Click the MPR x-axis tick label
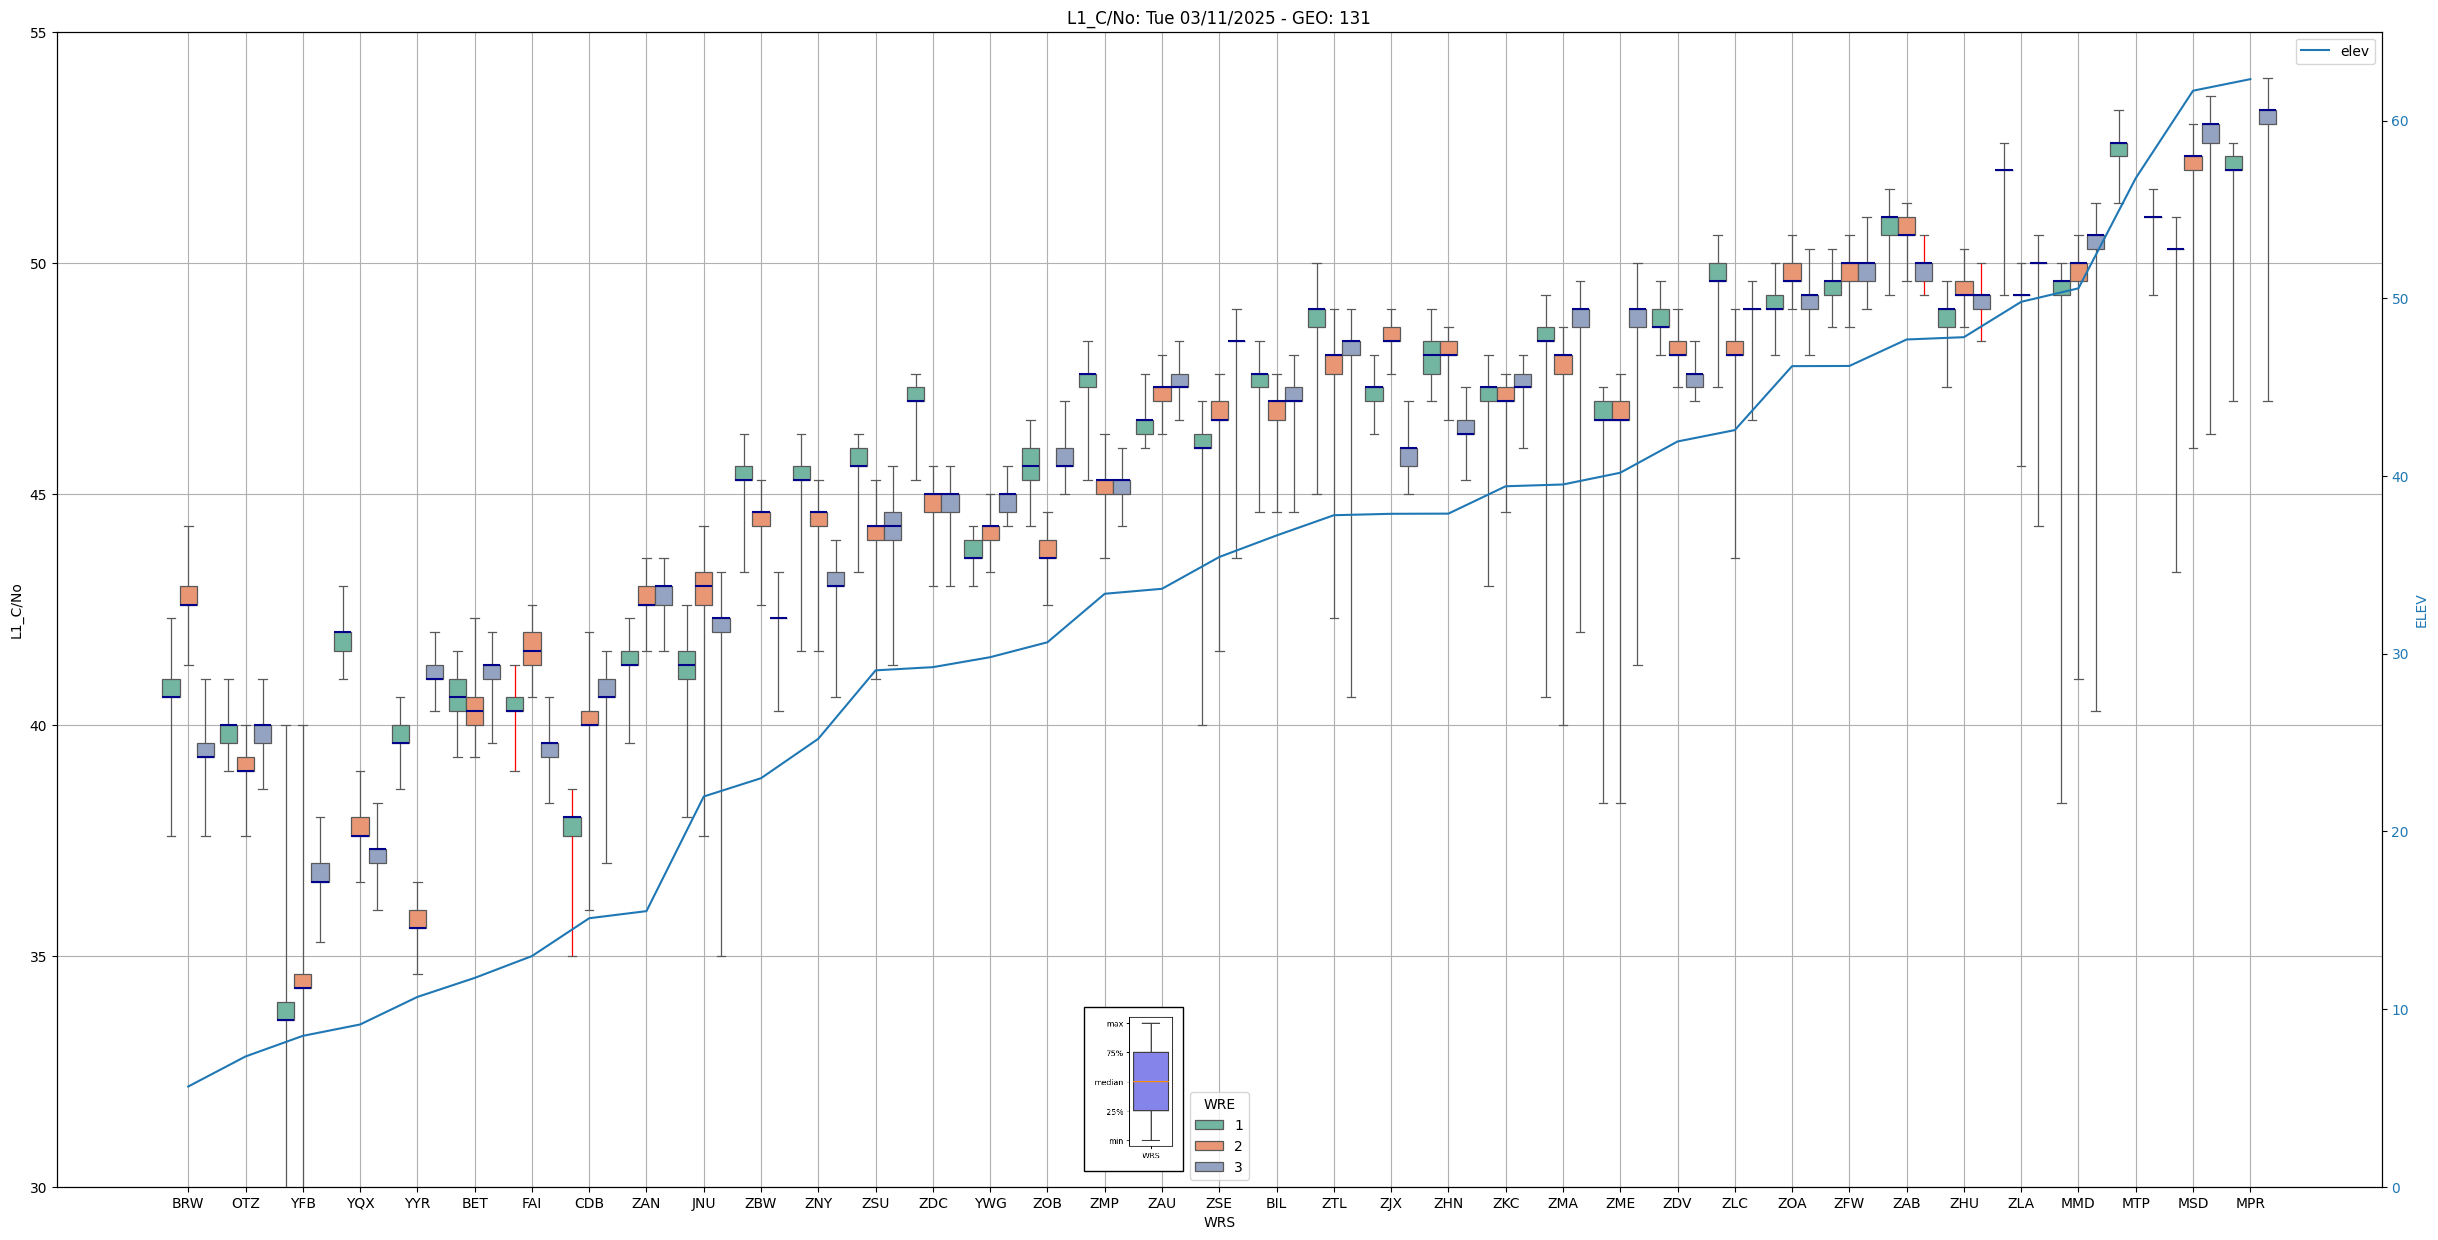The width and height of the screenshot is (2438, 1240). [2250, 1203]
